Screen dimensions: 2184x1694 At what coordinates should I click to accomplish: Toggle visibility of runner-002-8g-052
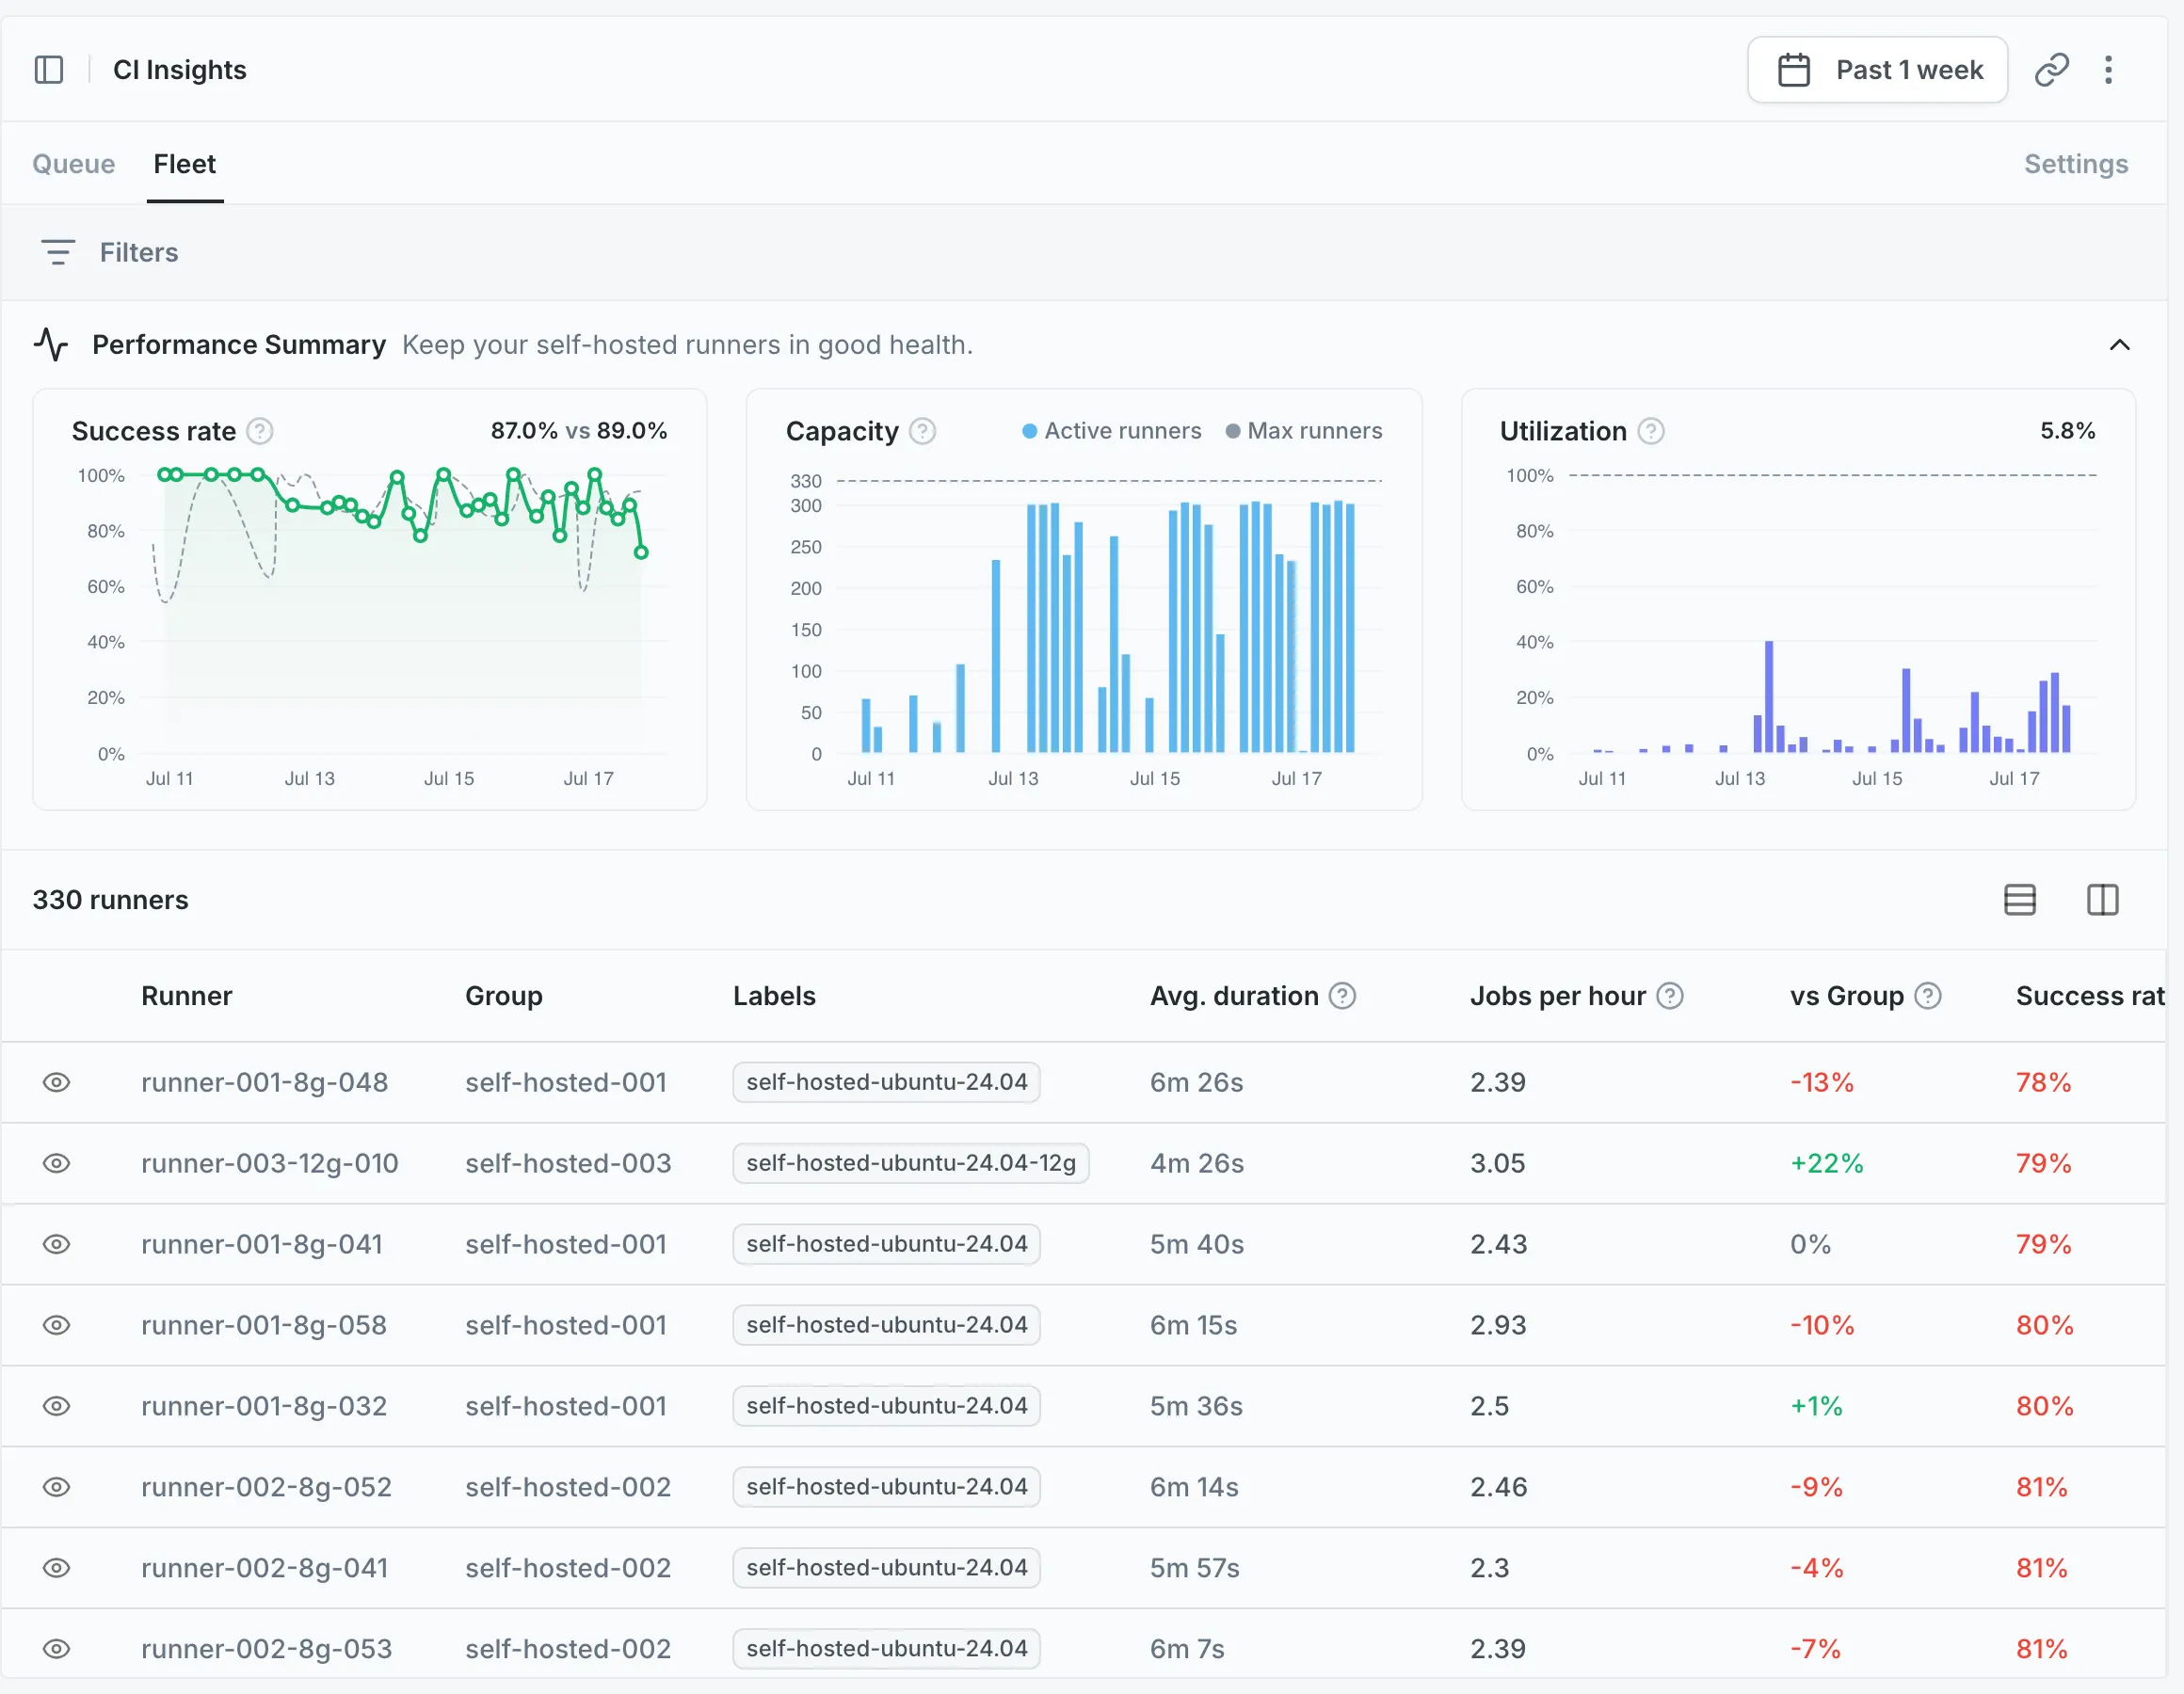(57, 1487)
